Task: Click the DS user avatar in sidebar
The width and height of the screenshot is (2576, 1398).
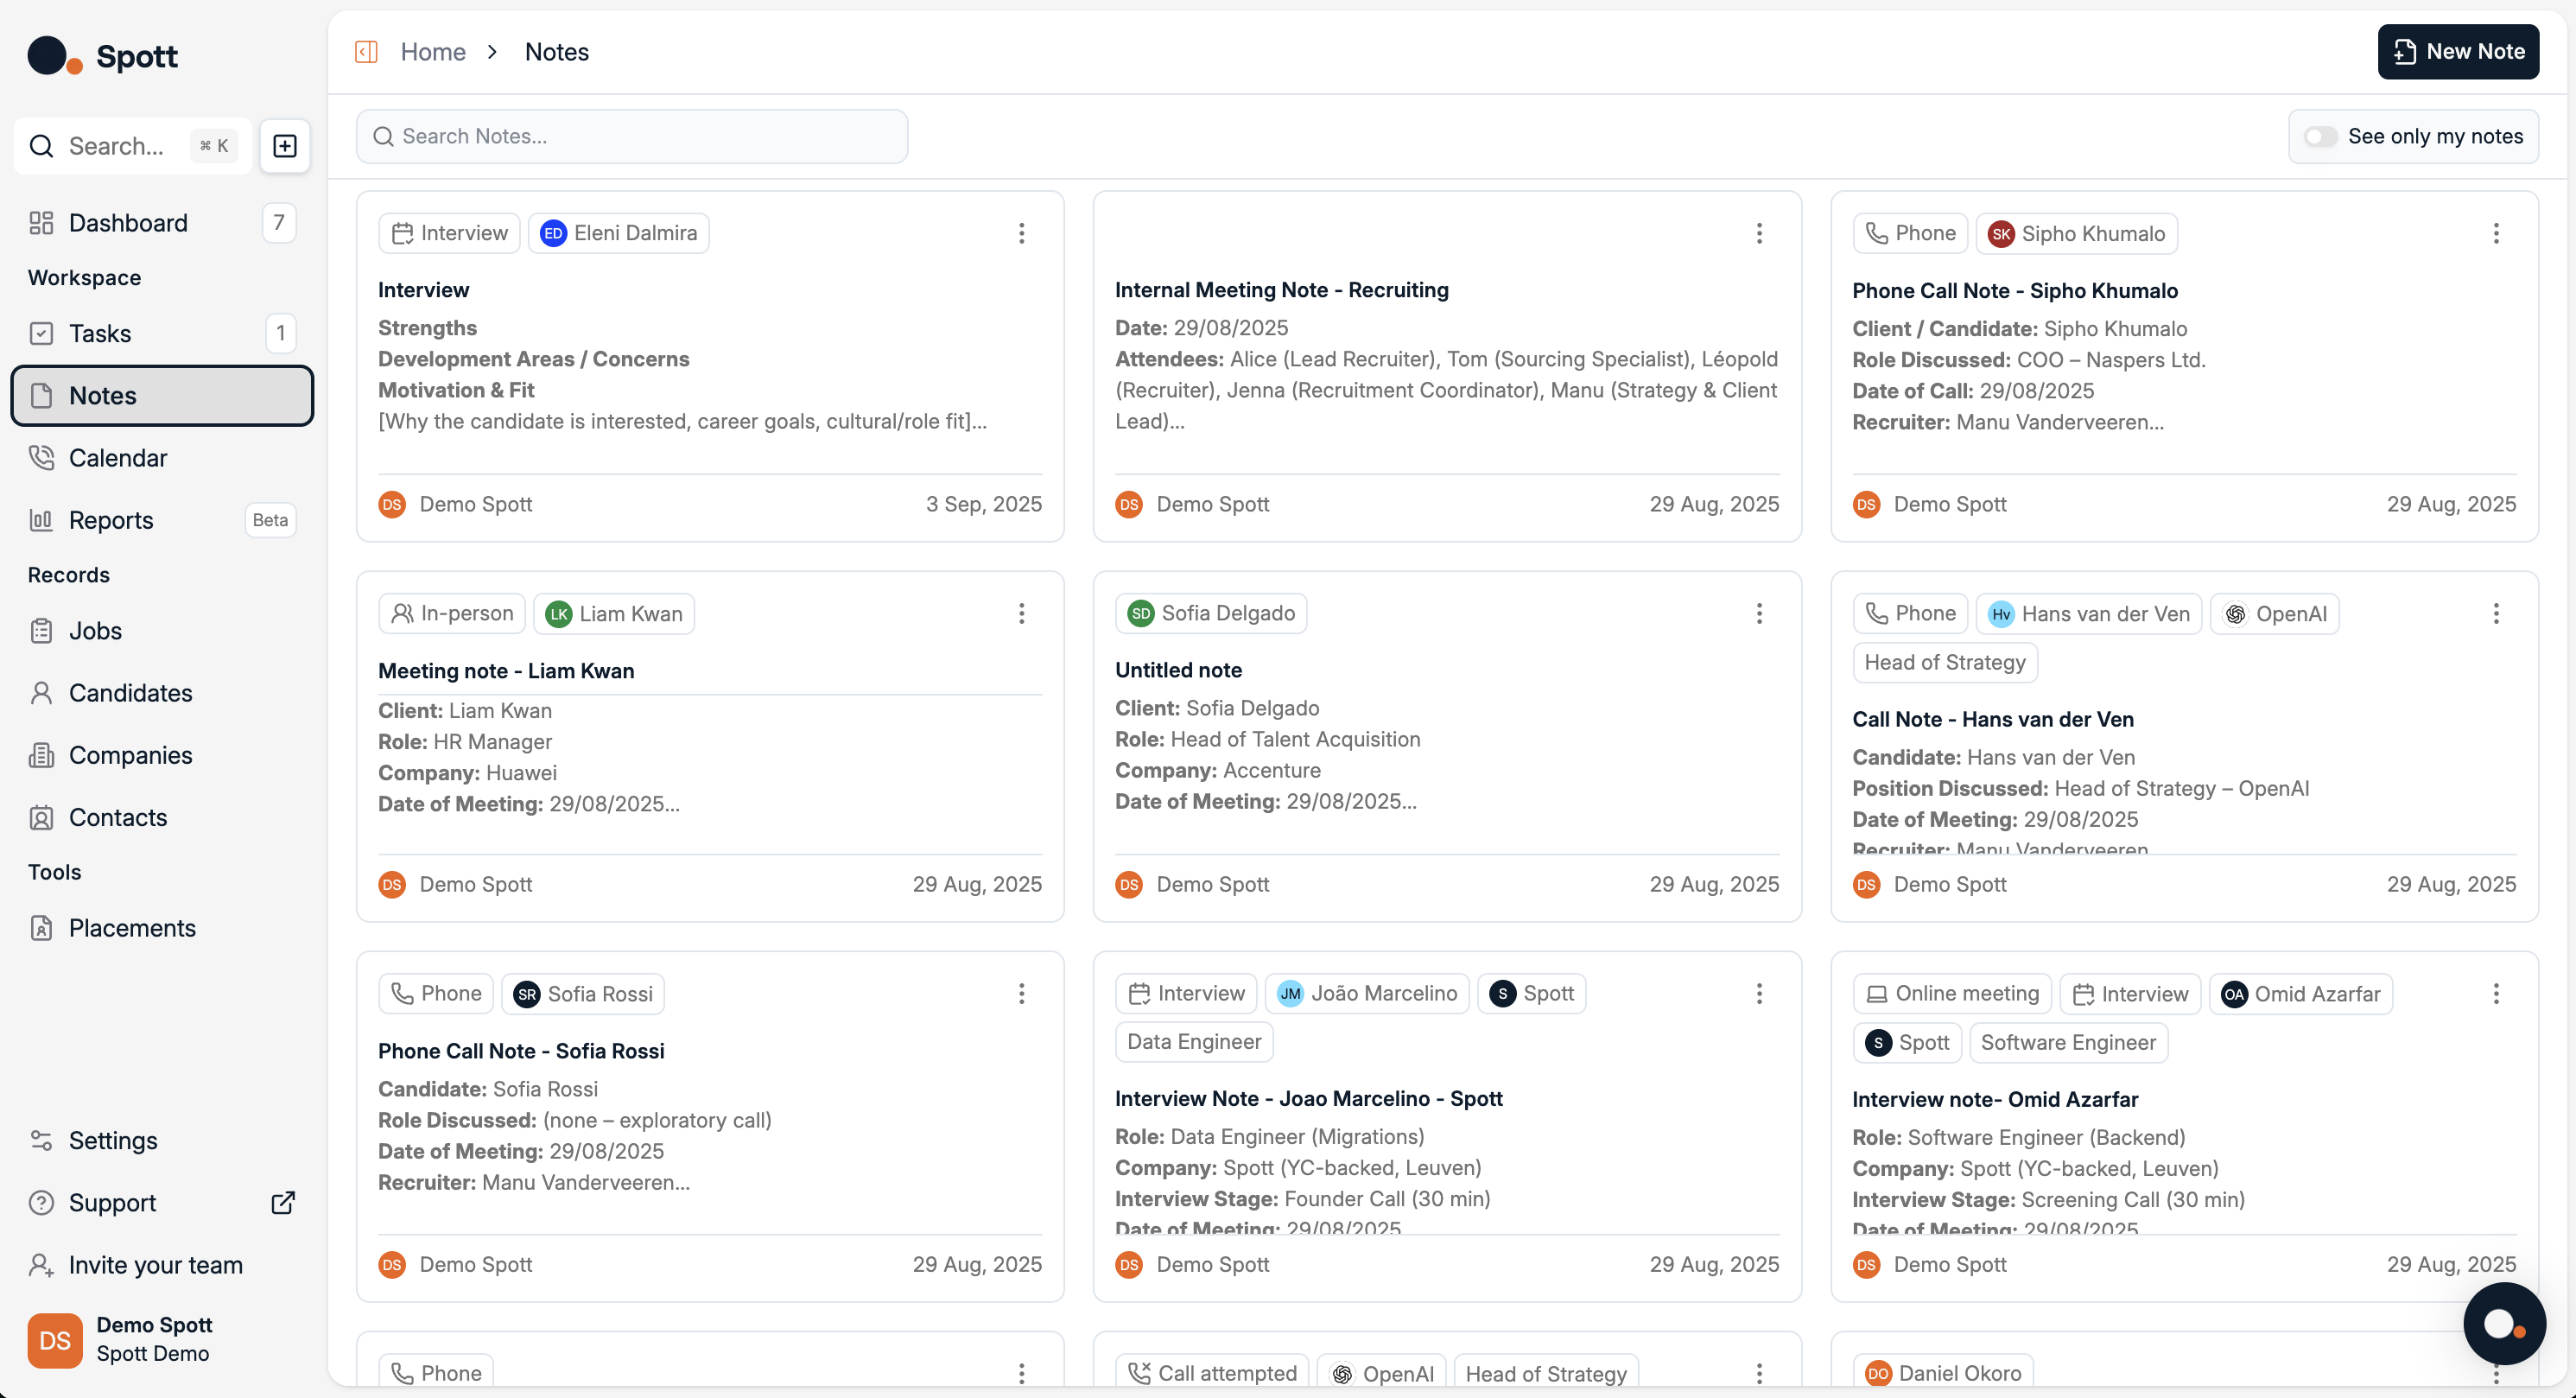Action: tap(55, 1339)
